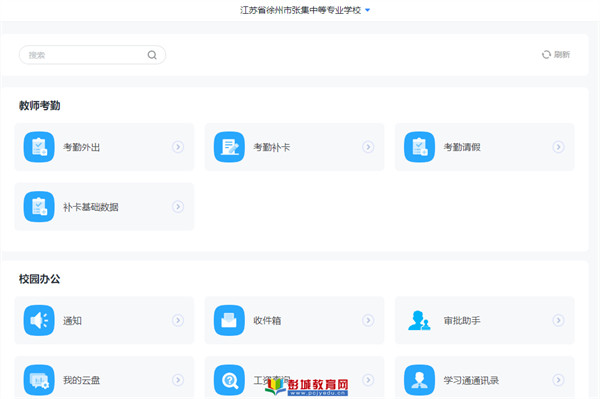Click the 工资查询 magnifier icon
Image resolution: width=600 pixels, height=399 pixels.
pyautogui.click(x=229, y=380)
